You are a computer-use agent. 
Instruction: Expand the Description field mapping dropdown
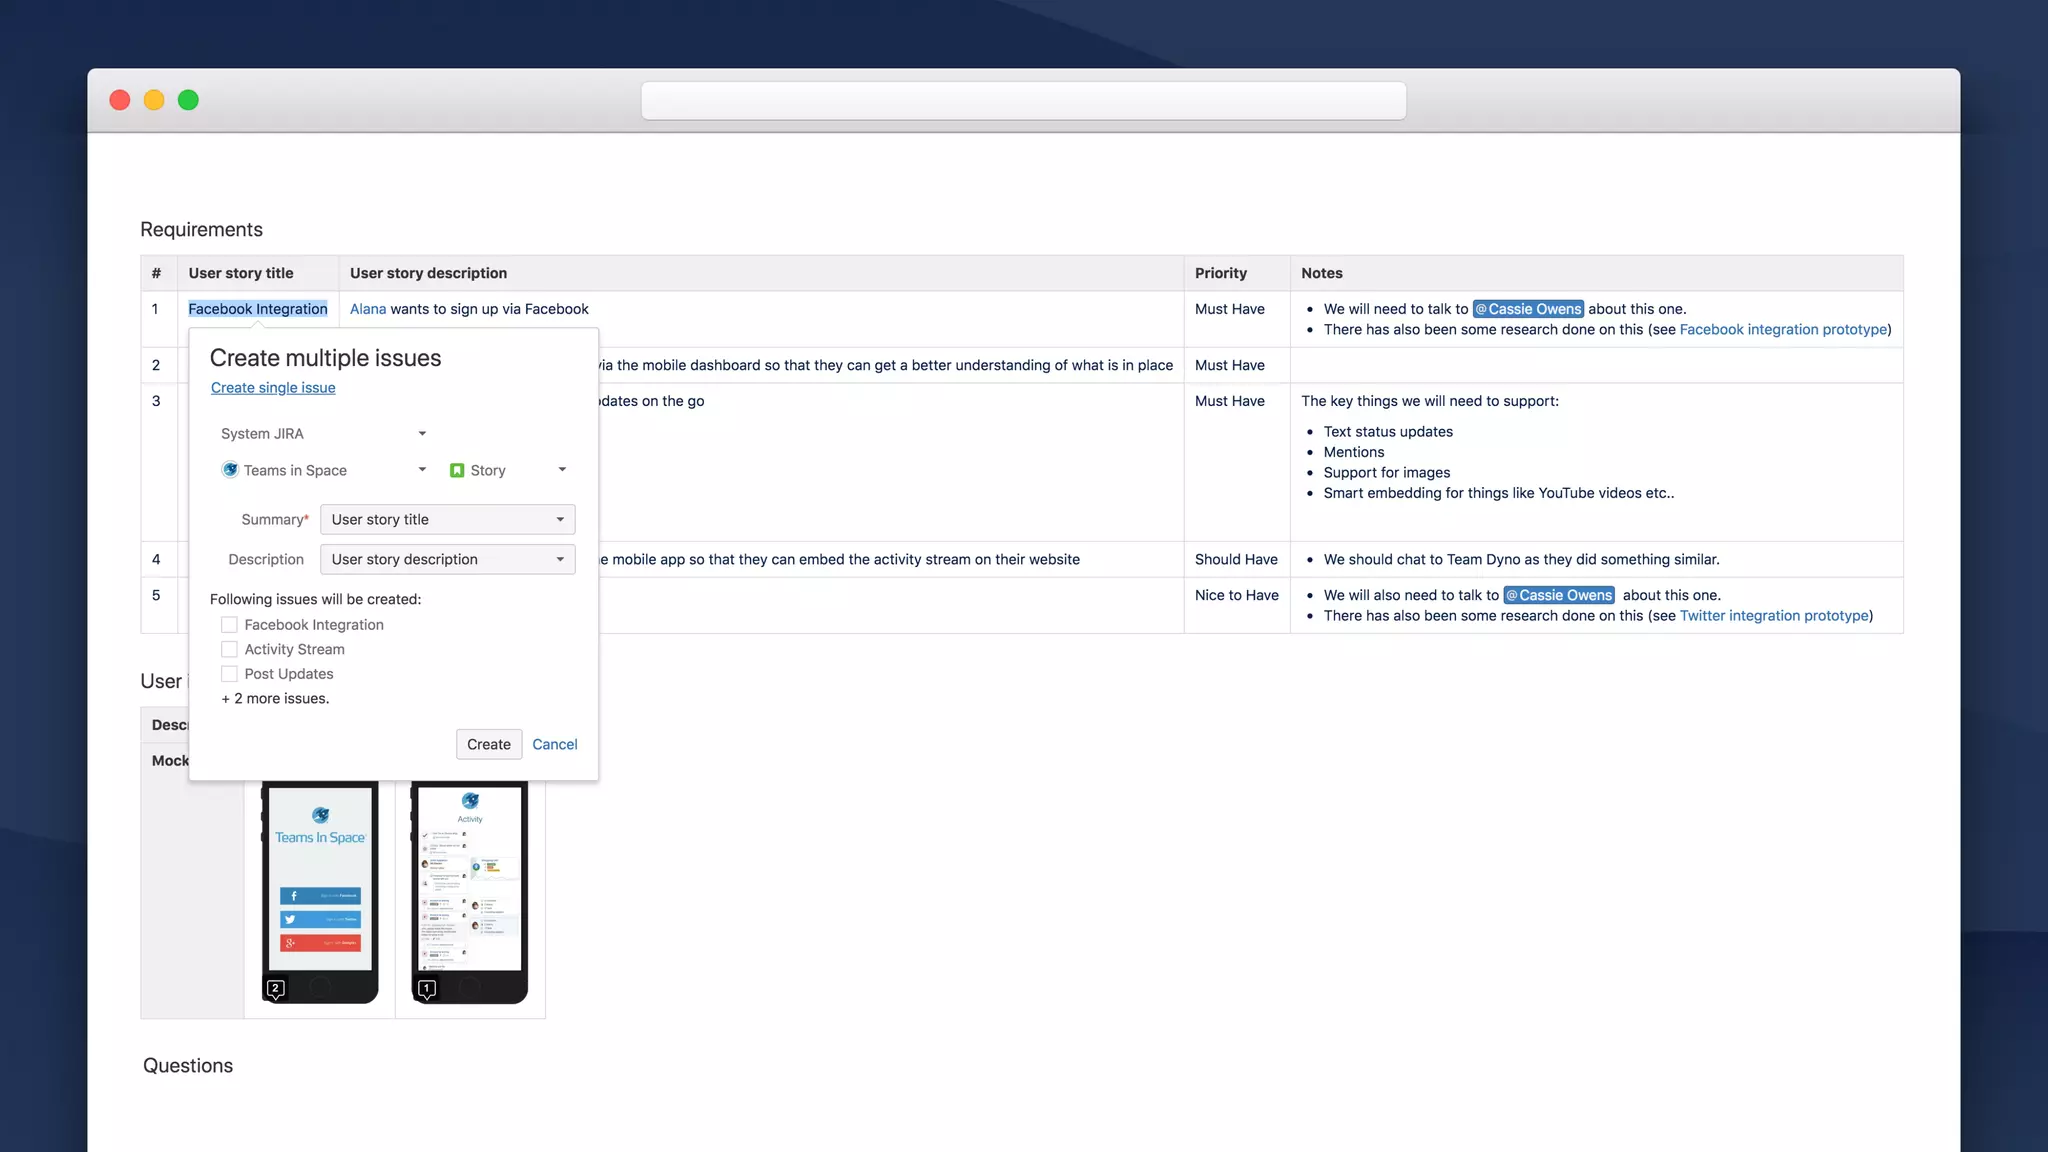click(x=447, y=559)
